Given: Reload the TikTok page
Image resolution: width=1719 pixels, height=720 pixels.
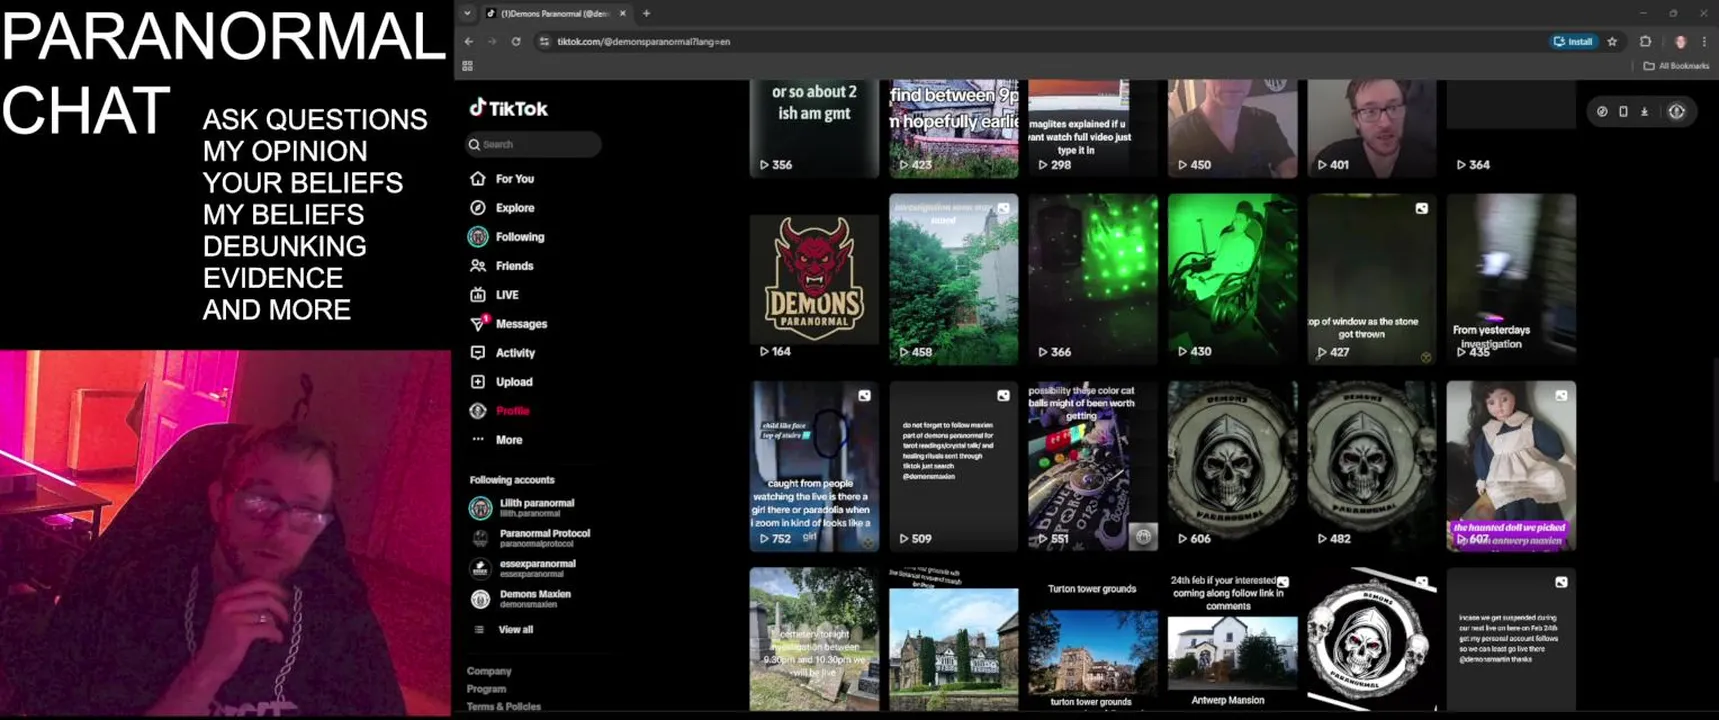Looking at the screenshot, I should pyautogui.click(x=516, y=41).
